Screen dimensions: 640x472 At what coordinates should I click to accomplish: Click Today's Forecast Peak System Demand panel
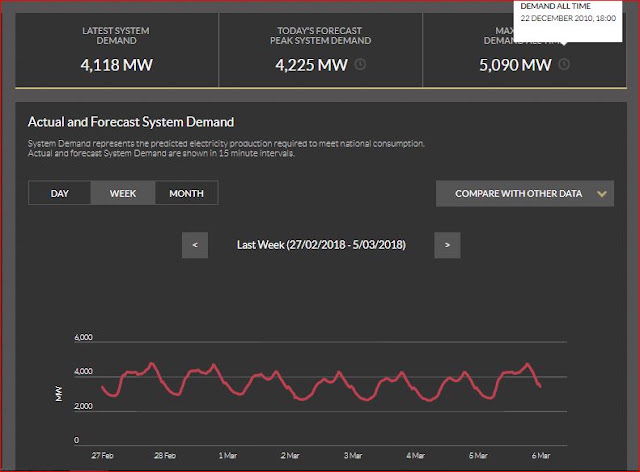pos(320,50)
